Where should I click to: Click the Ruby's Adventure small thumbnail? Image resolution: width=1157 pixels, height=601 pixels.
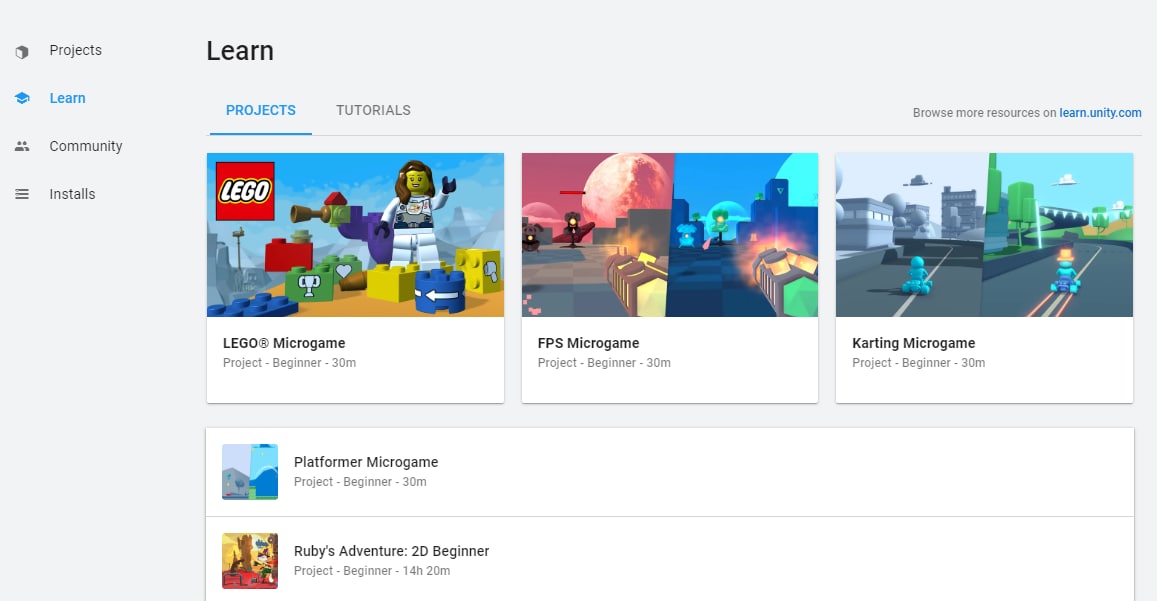point(250,561)
